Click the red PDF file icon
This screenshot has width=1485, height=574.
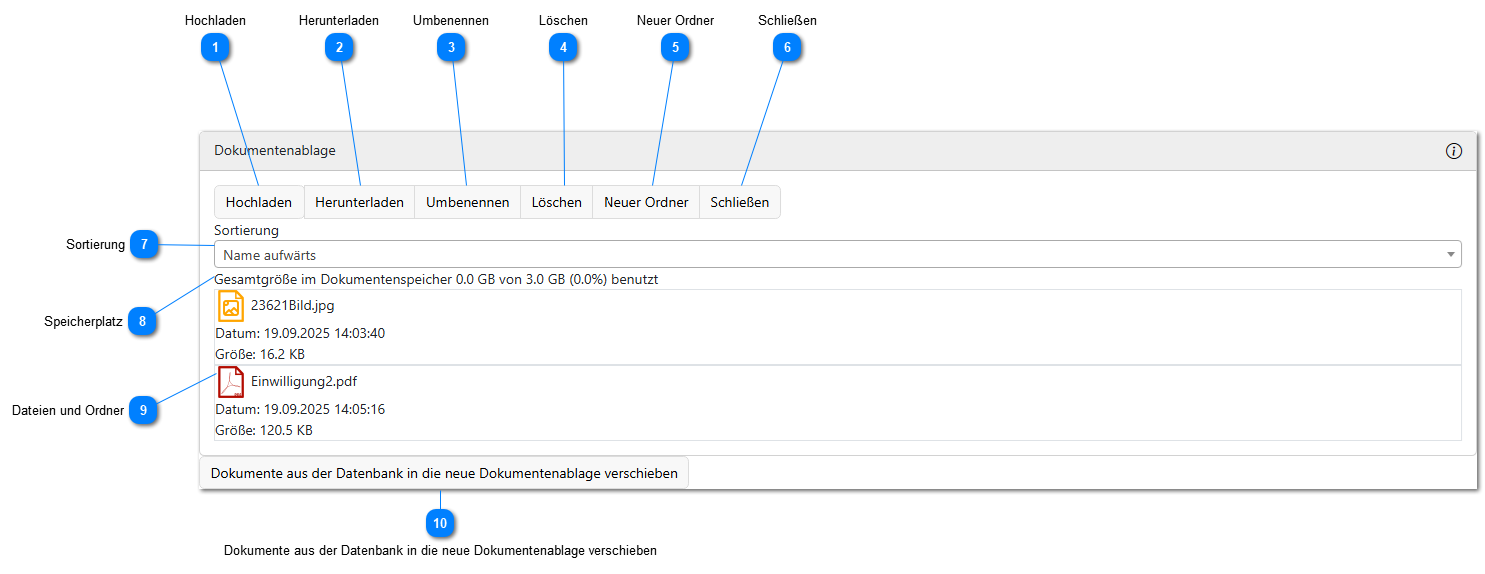[231, 382]
